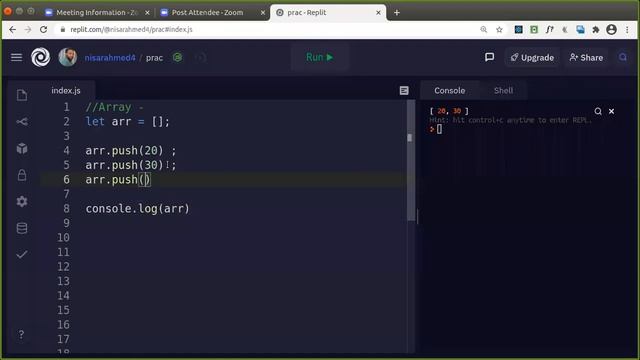Click the editor vertical scrollbar
This screenshot has width=640, height=360.
click(x=411, y=161)
